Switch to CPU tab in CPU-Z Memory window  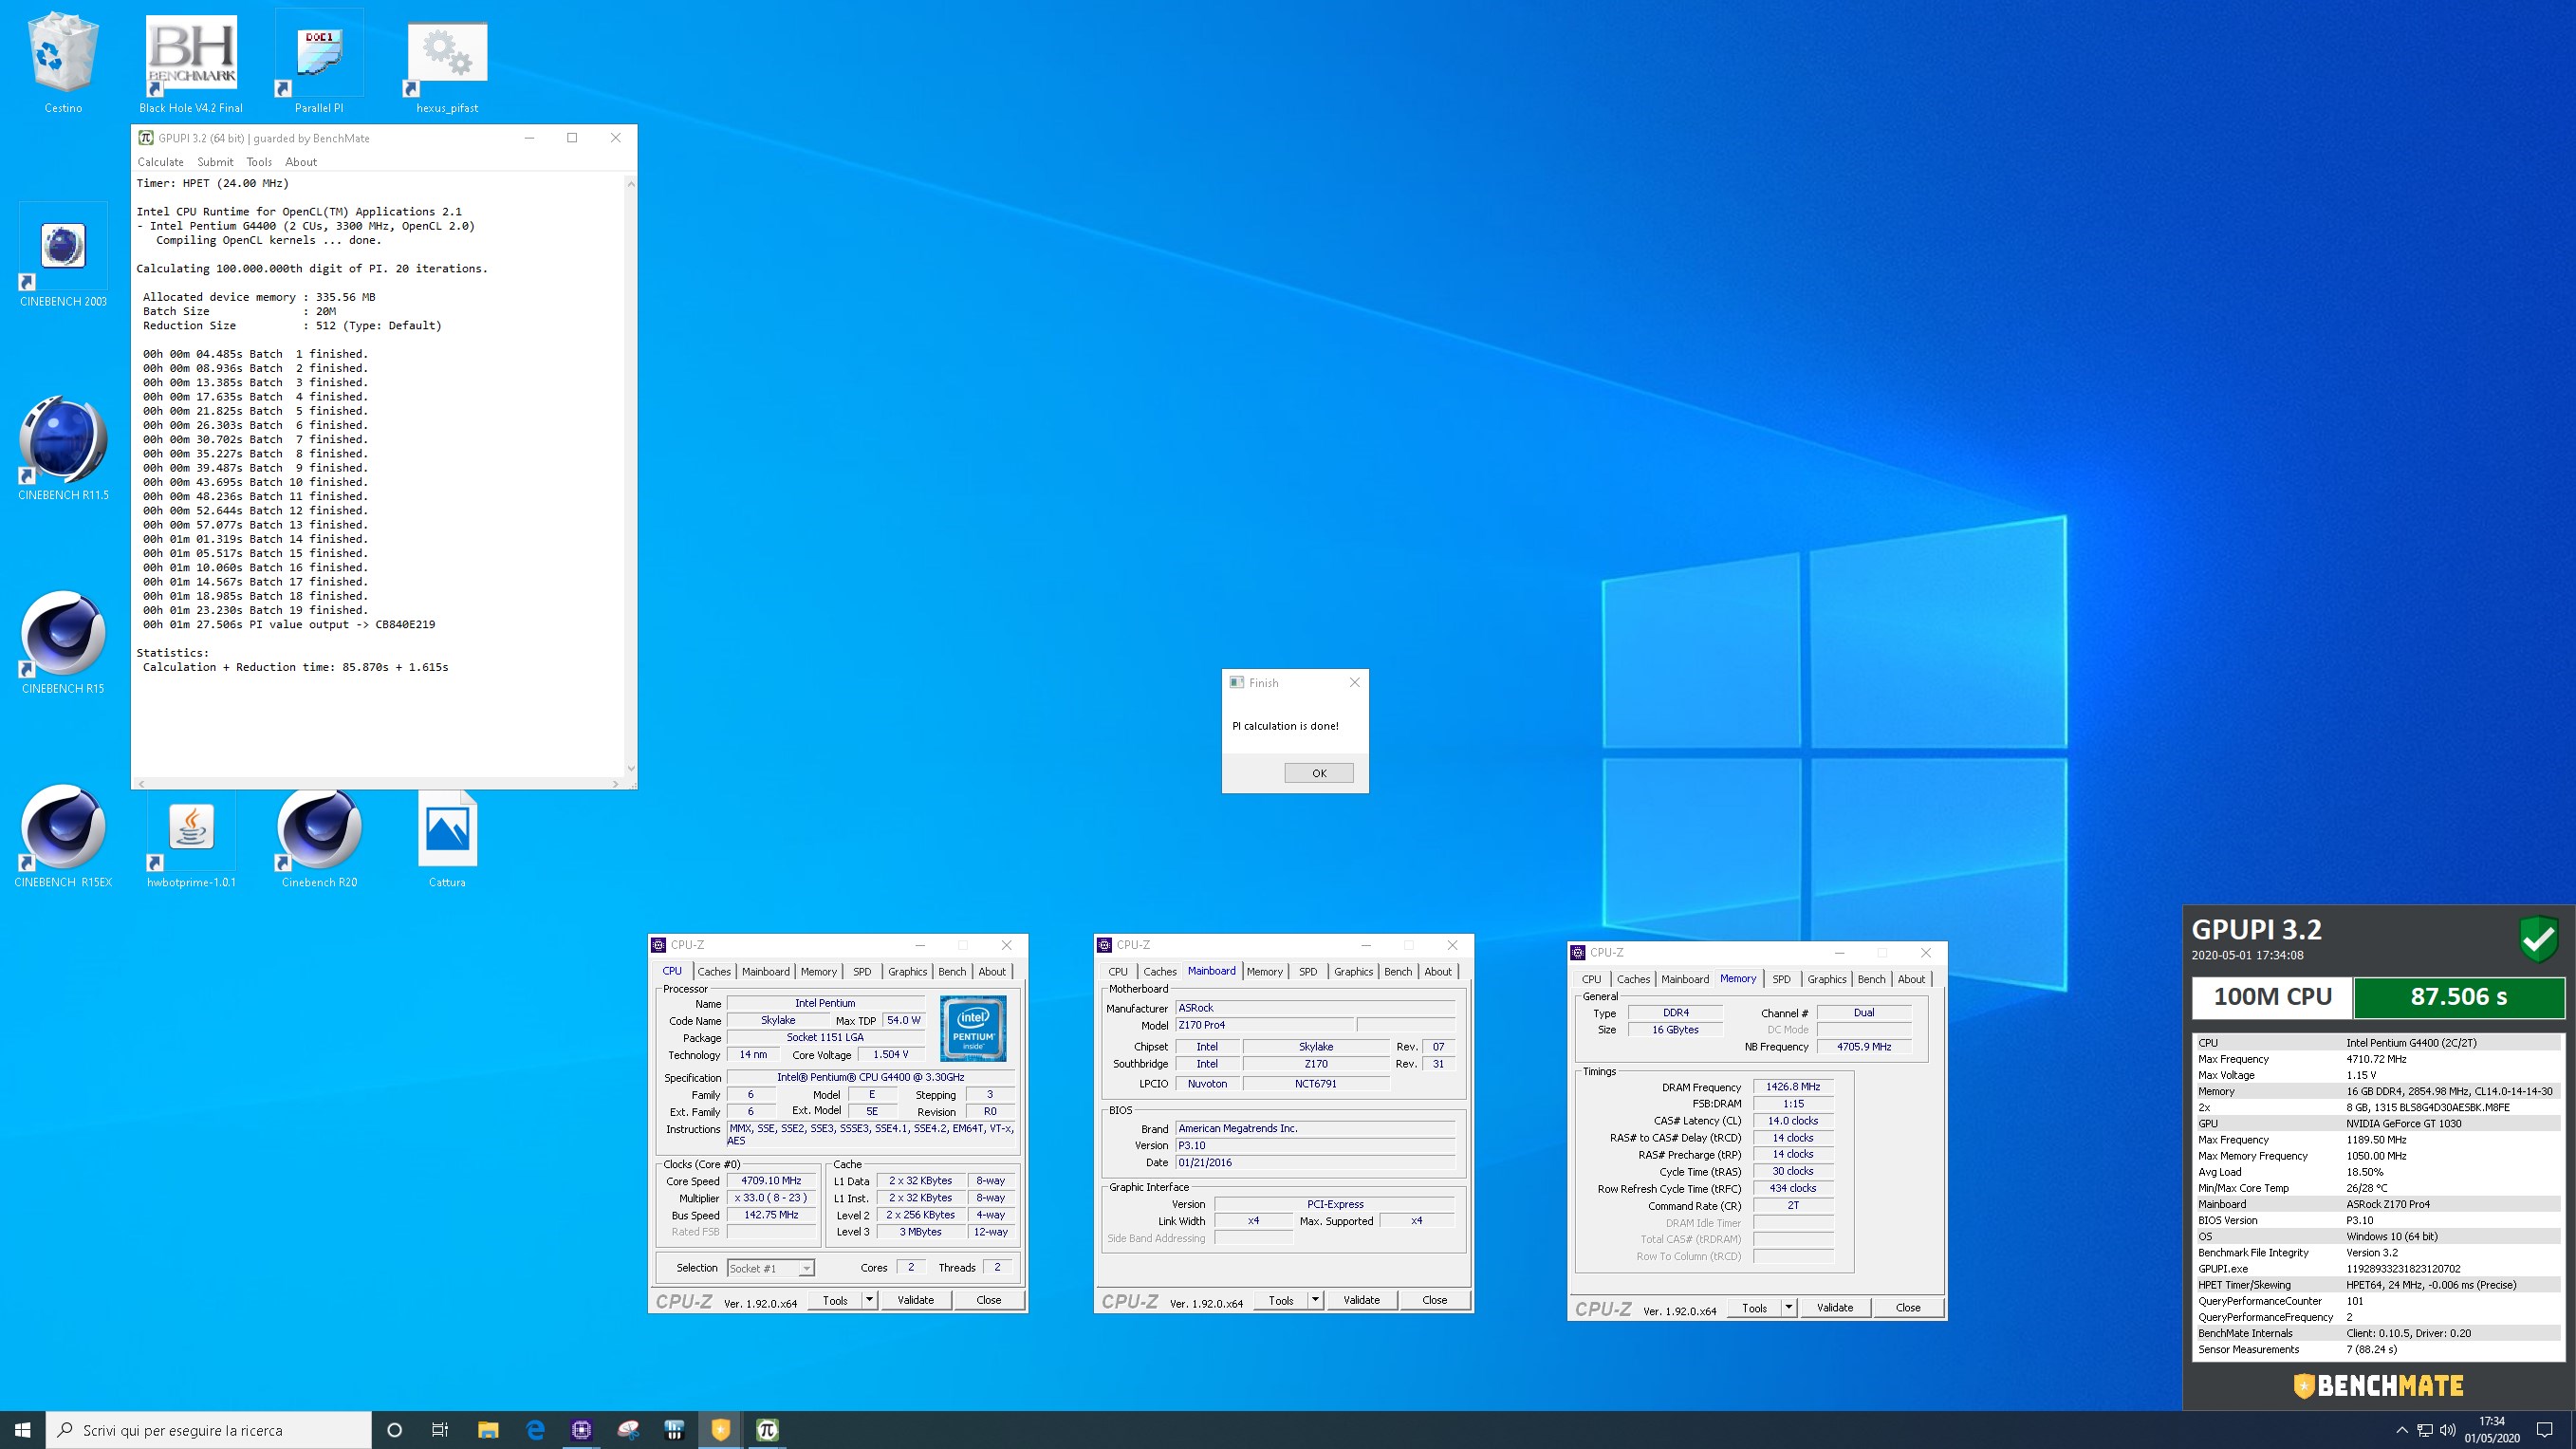coord(1591,979)
